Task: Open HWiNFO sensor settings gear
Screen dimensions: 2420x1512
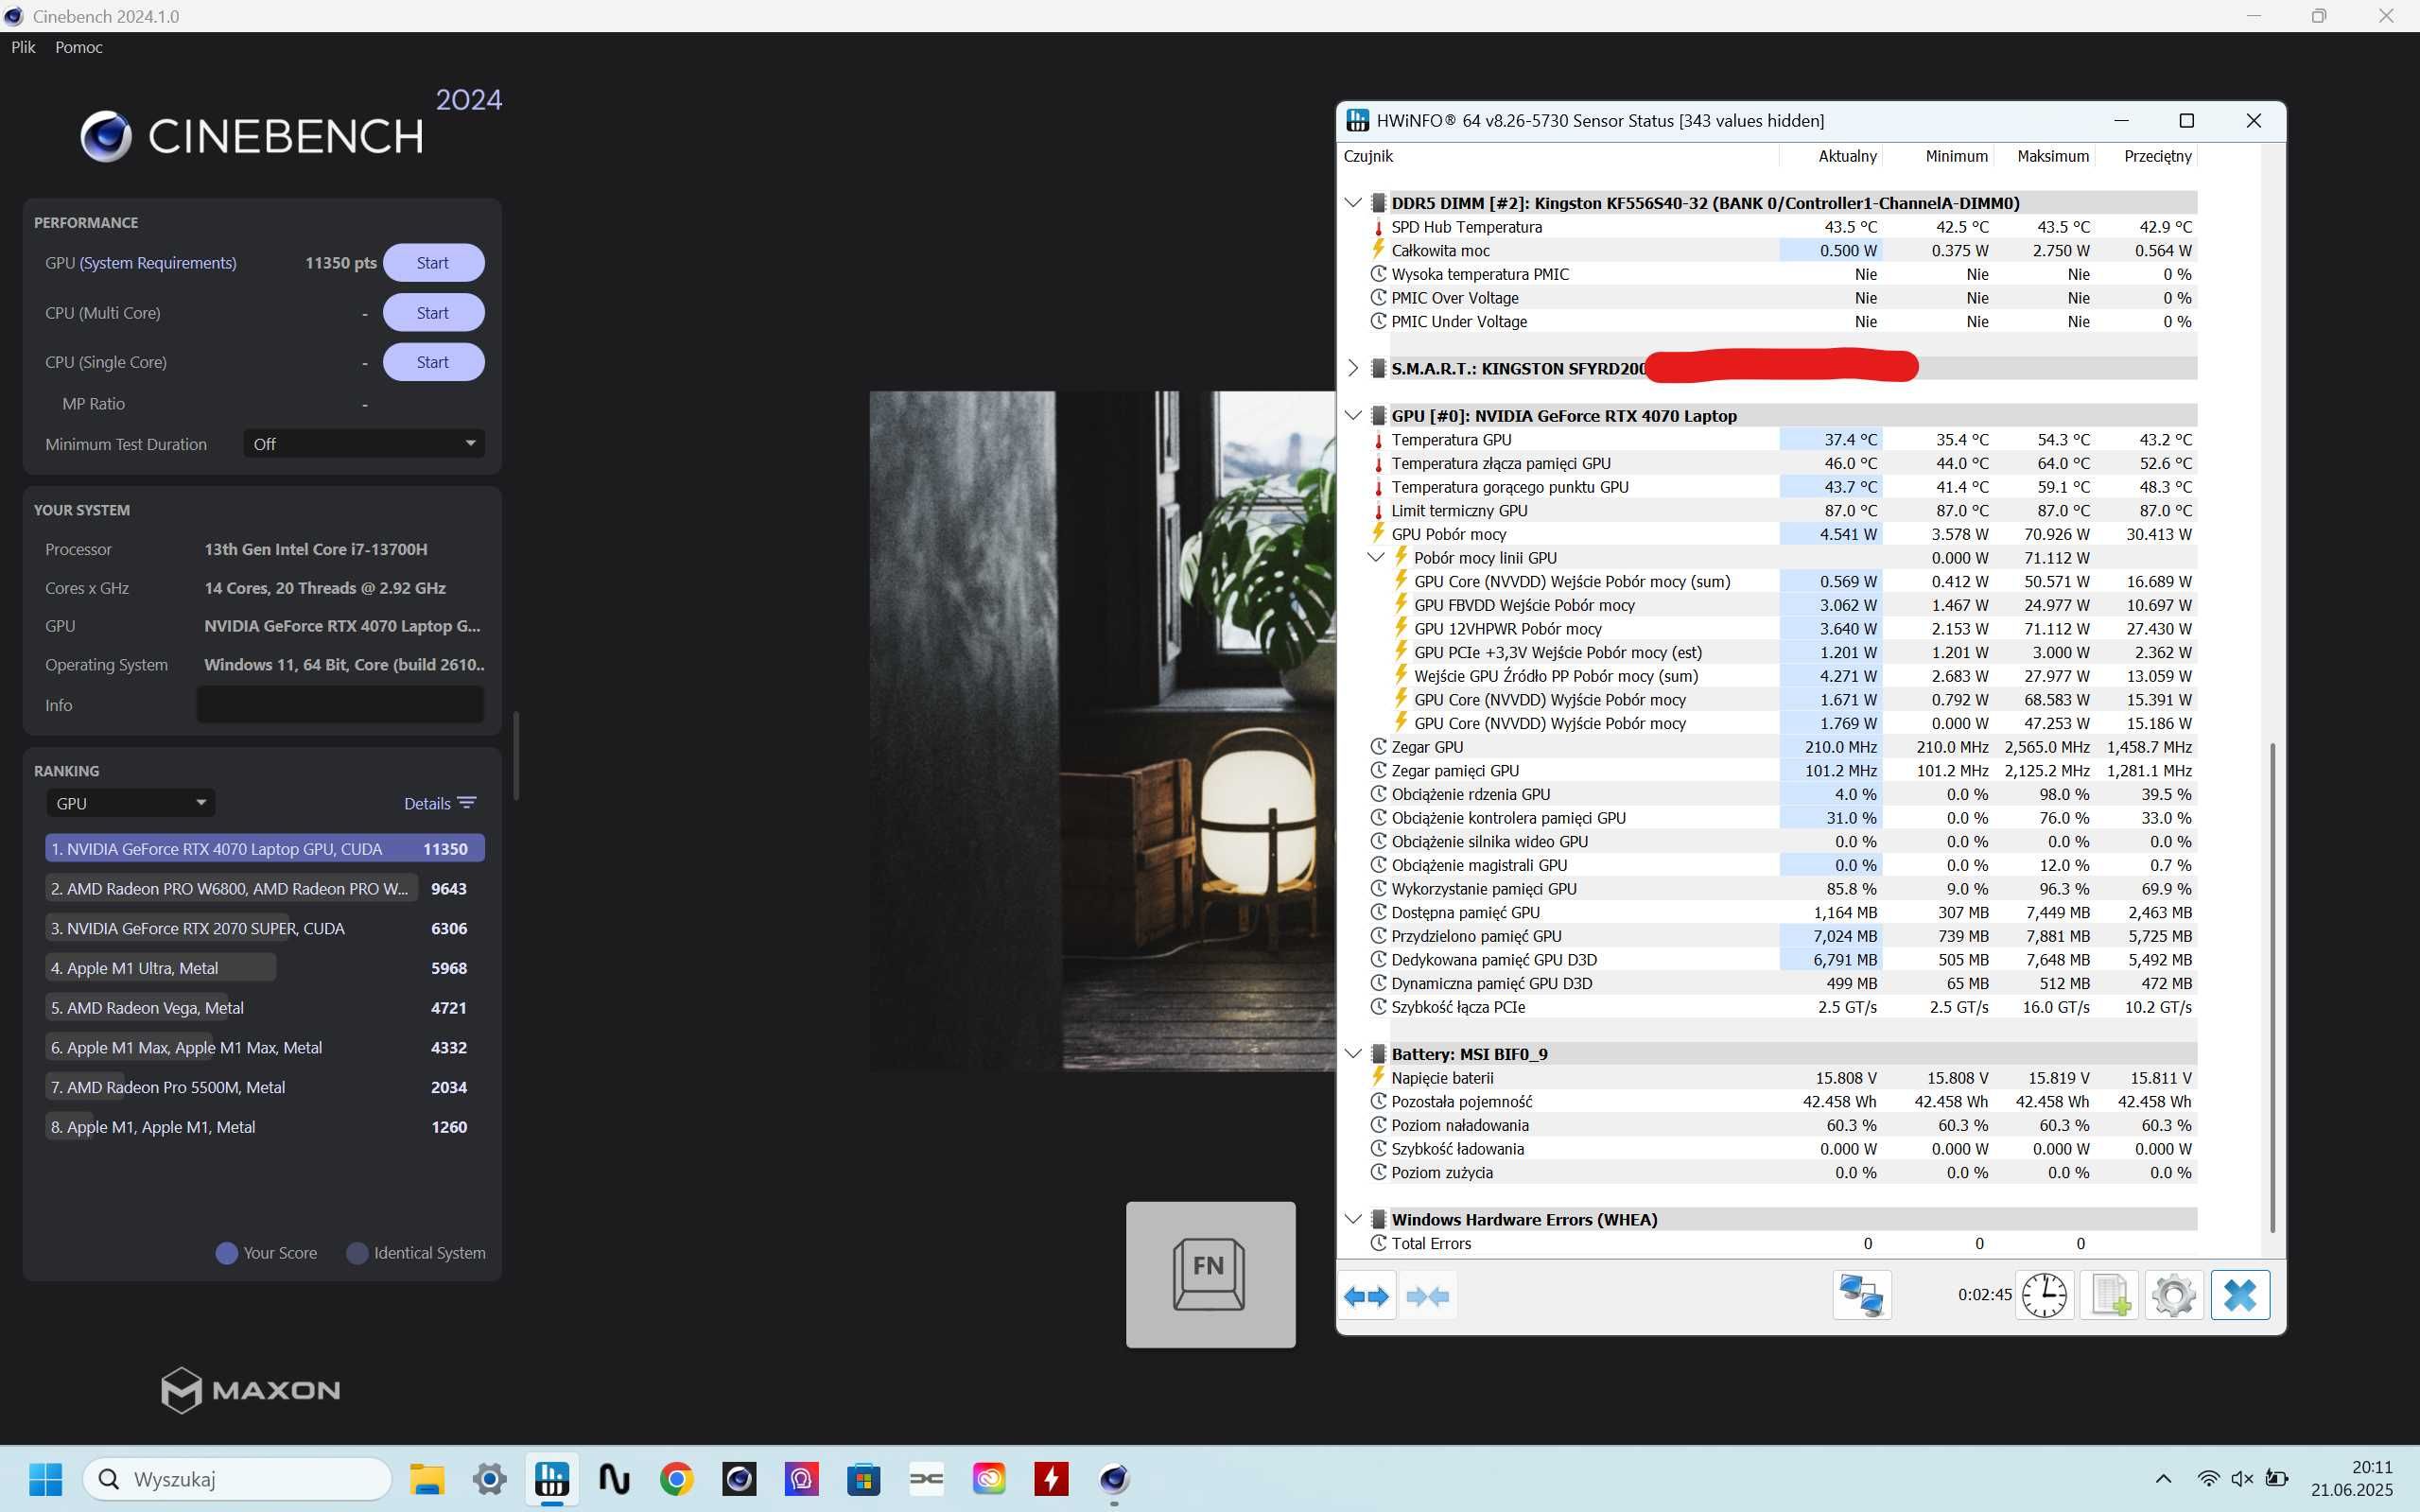Action: pyautogui.click(x=2174, y=1296)
